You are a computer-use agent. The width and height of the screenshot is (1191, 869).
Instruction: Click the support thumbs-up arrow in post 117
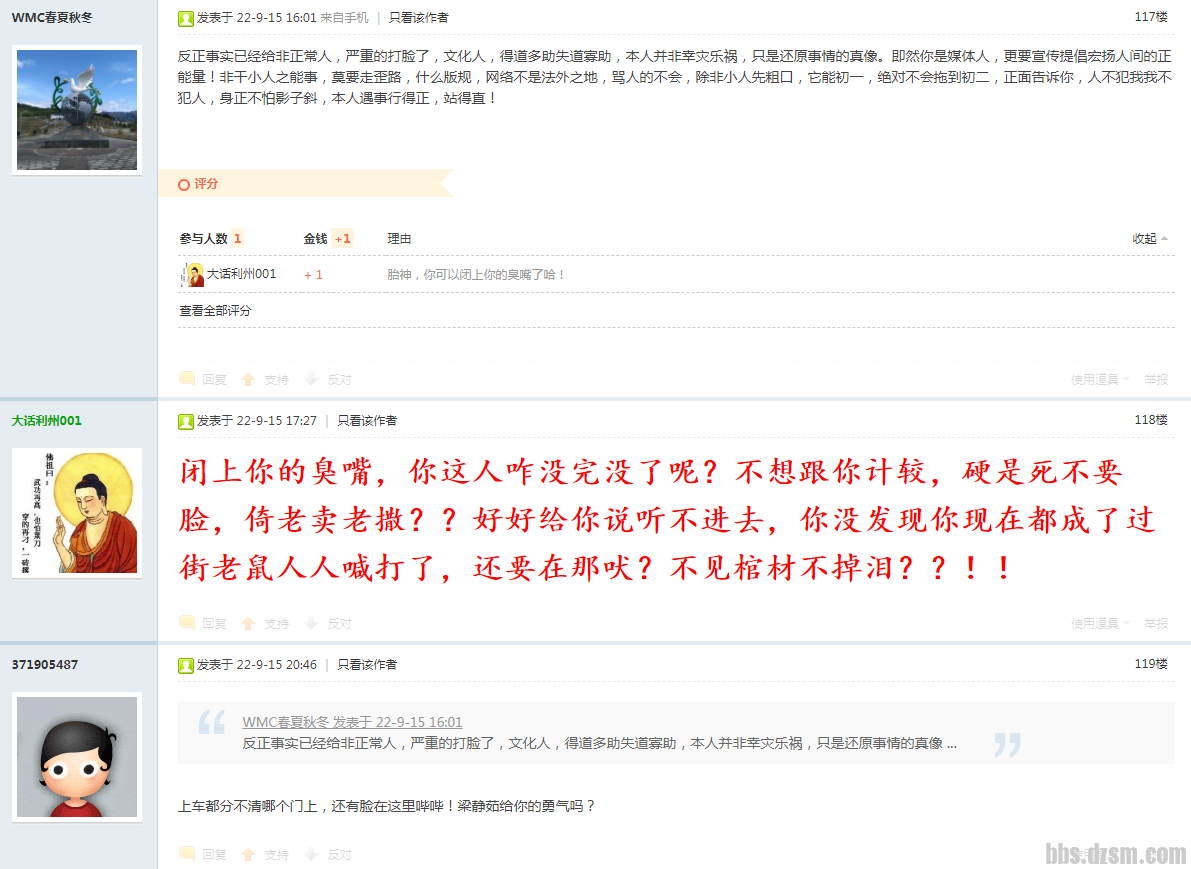point(248,379)
